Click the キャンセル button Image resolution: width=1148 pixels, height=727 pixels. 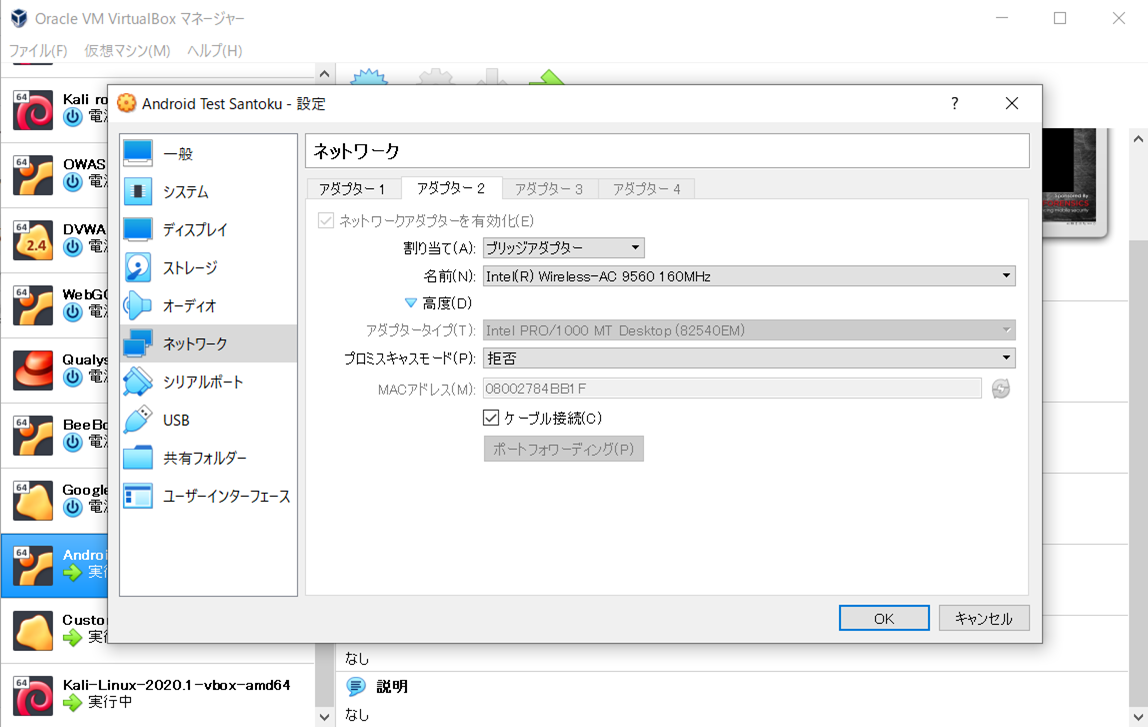pos(984,619)
